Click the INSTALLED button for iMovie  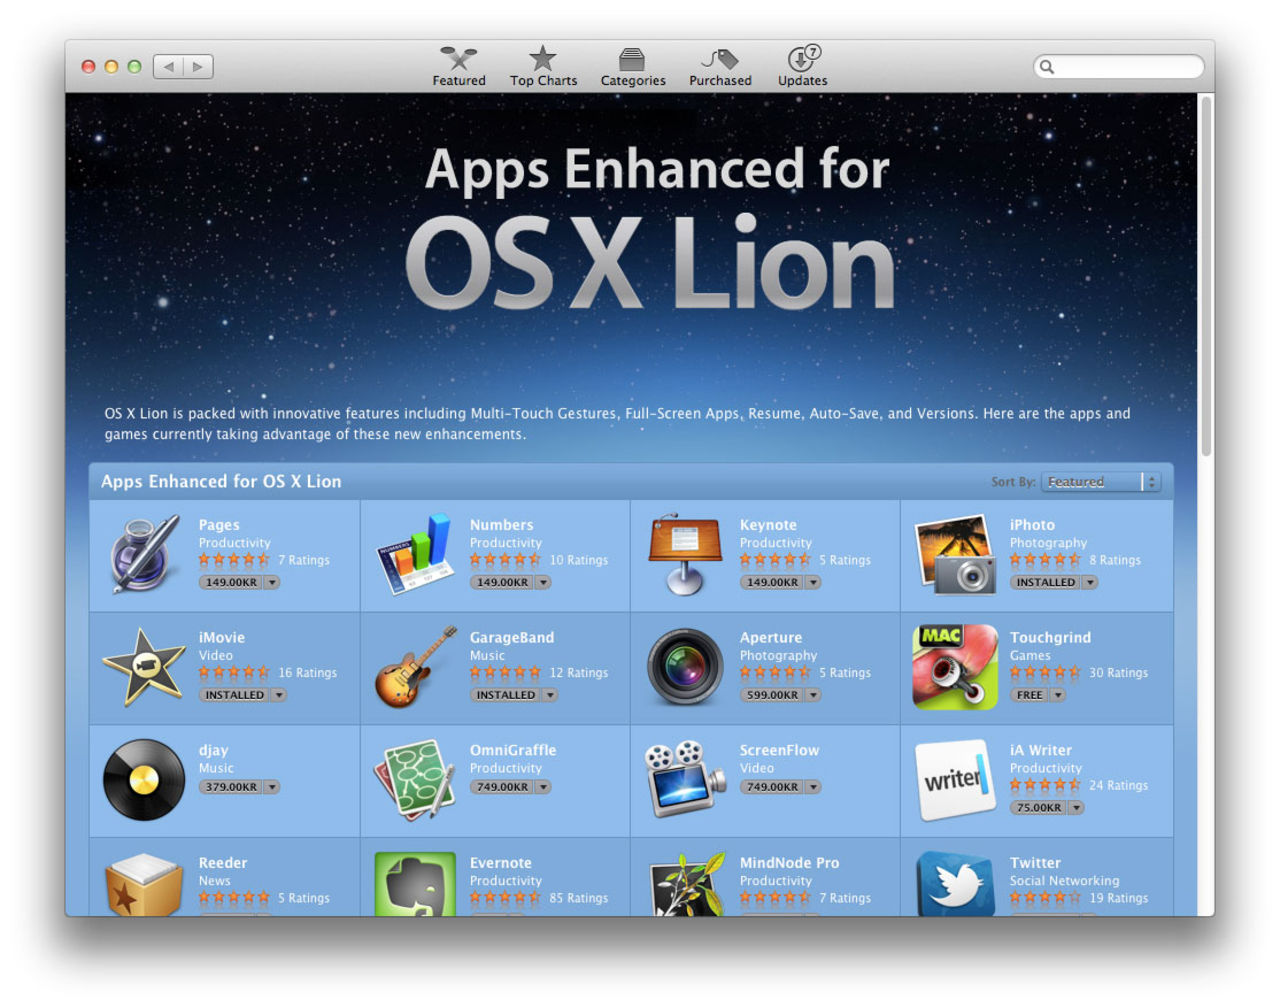[x=235, y=694]
